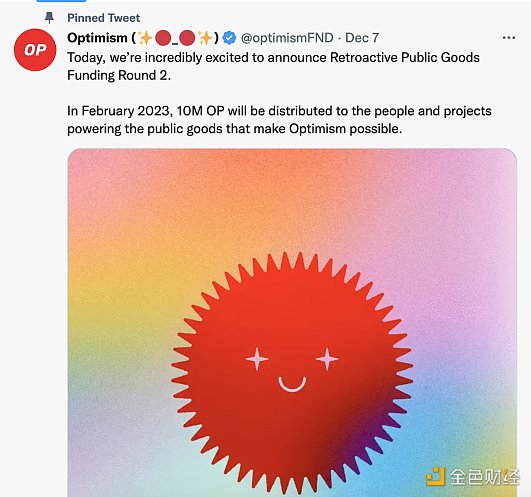The image size is (531, 497).
Task: Click the Pinned Tweet label
Action: 104,18
